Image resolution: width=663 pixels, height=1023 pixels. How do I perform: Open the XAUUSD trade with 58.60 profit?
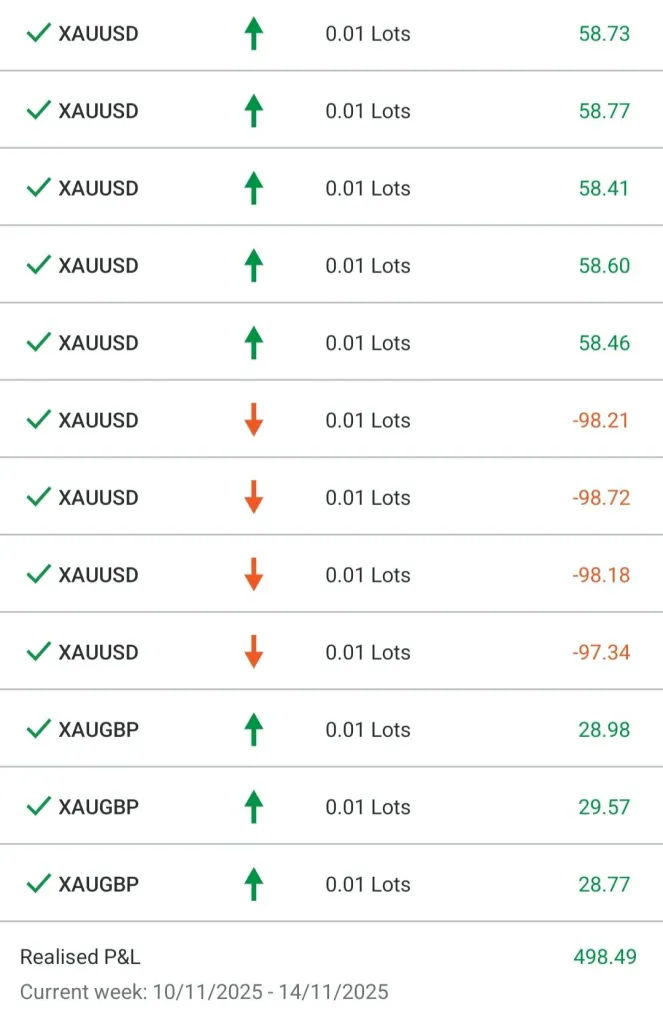(x=98, y=266)
